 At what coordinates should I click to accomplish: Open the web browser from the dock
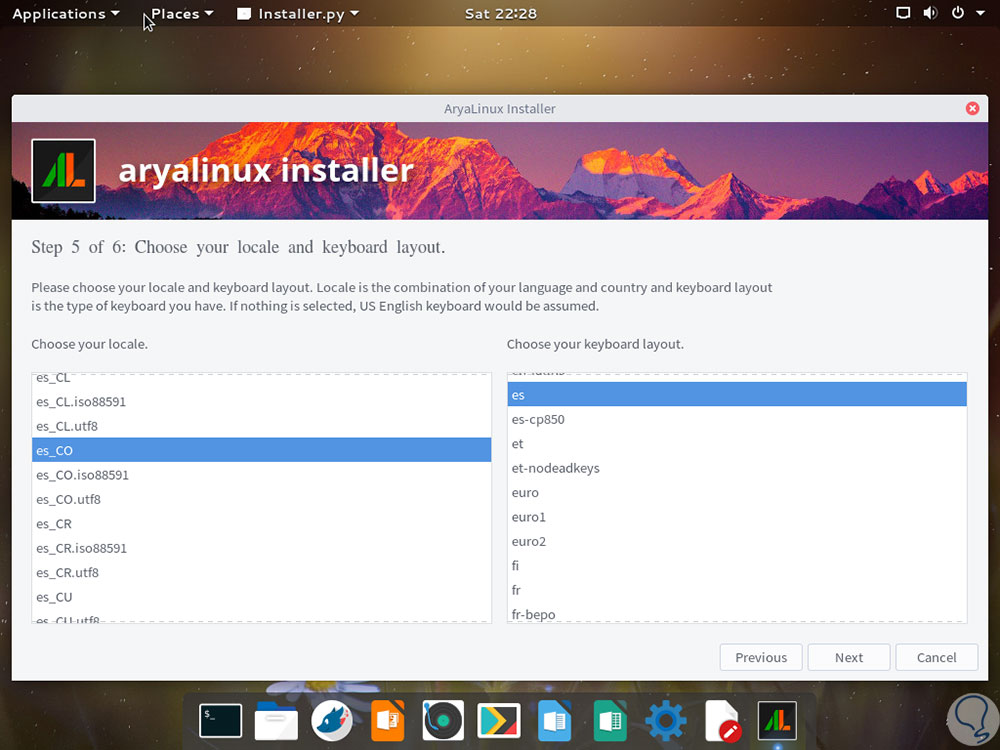pyautogui.click(x=332, y=720)
